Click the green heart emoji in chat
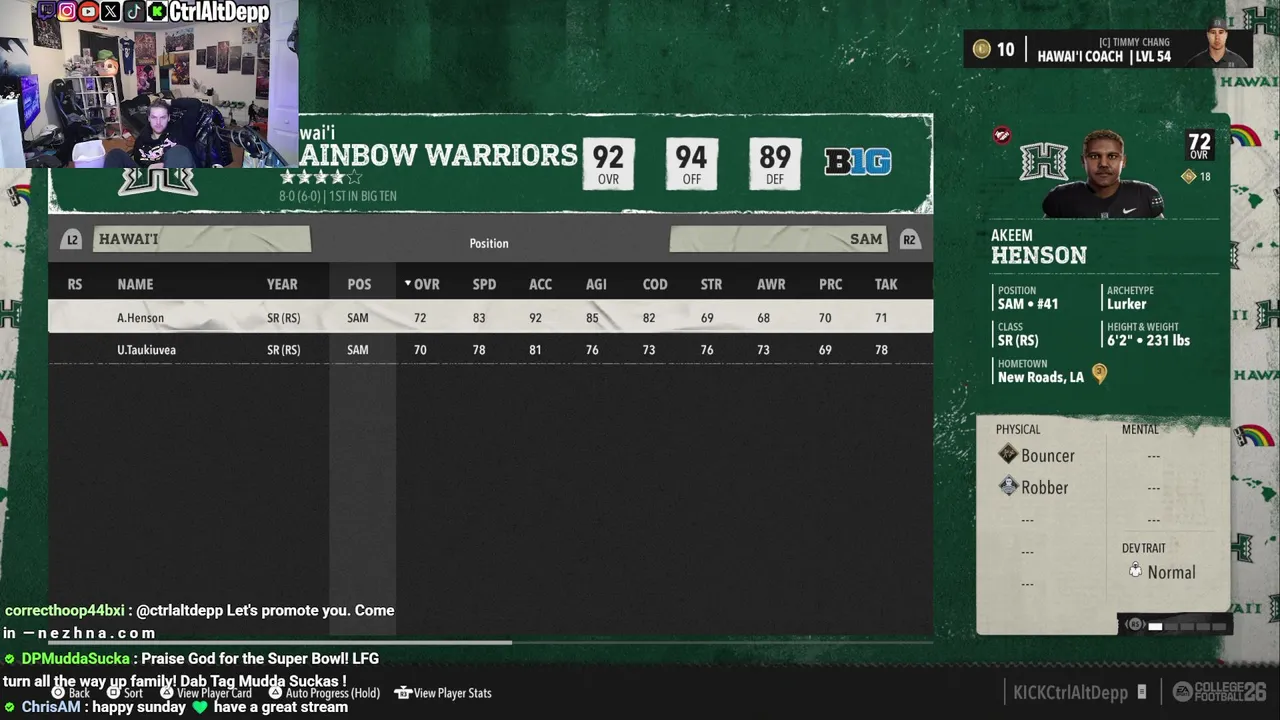The width and height of the screenshot is (1280, 720). coord(200,707)
